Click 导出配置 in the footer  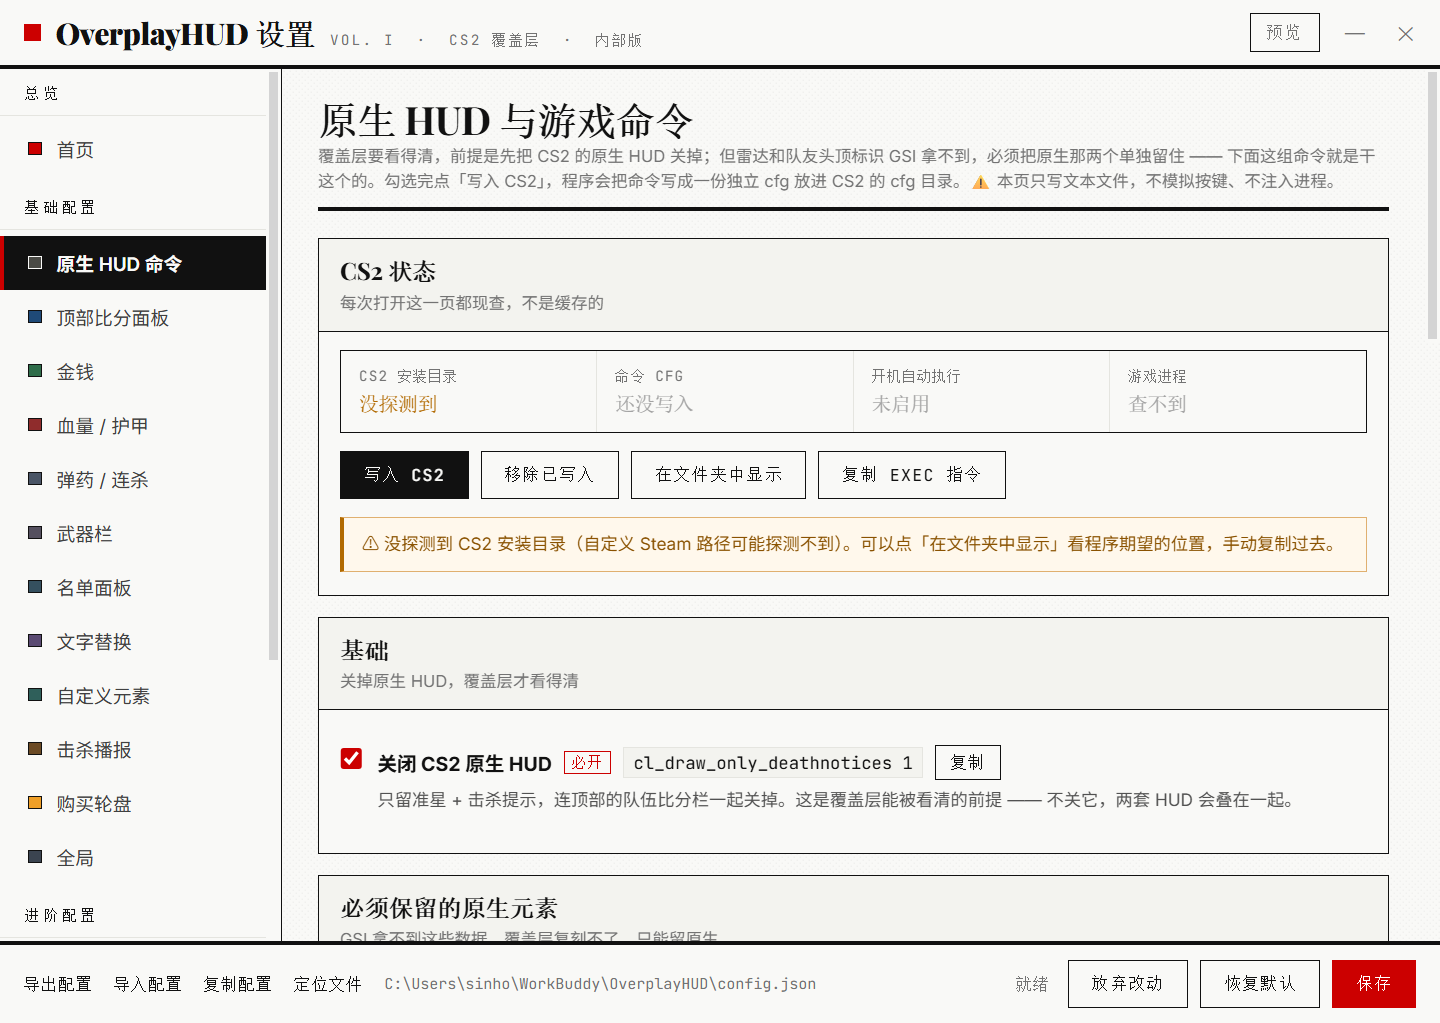point(58,984)
